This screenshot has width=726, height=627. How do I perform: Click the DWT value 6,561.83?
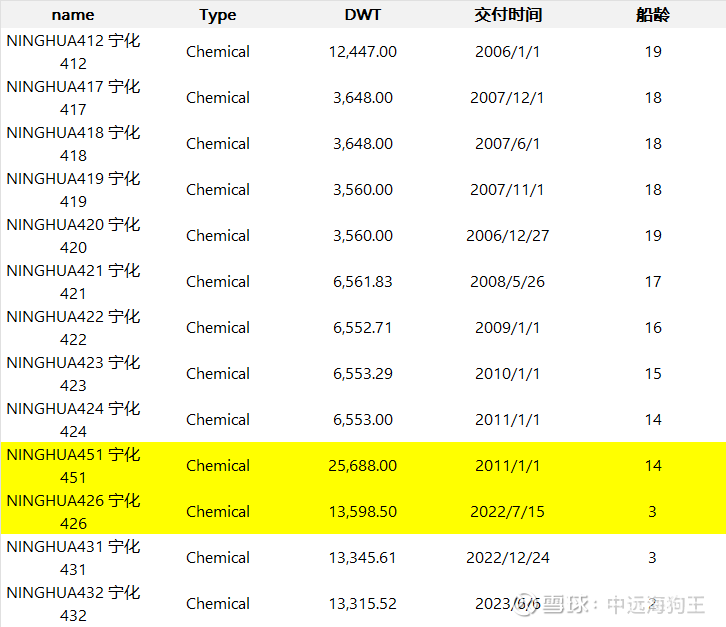click(x=362, y=282)
